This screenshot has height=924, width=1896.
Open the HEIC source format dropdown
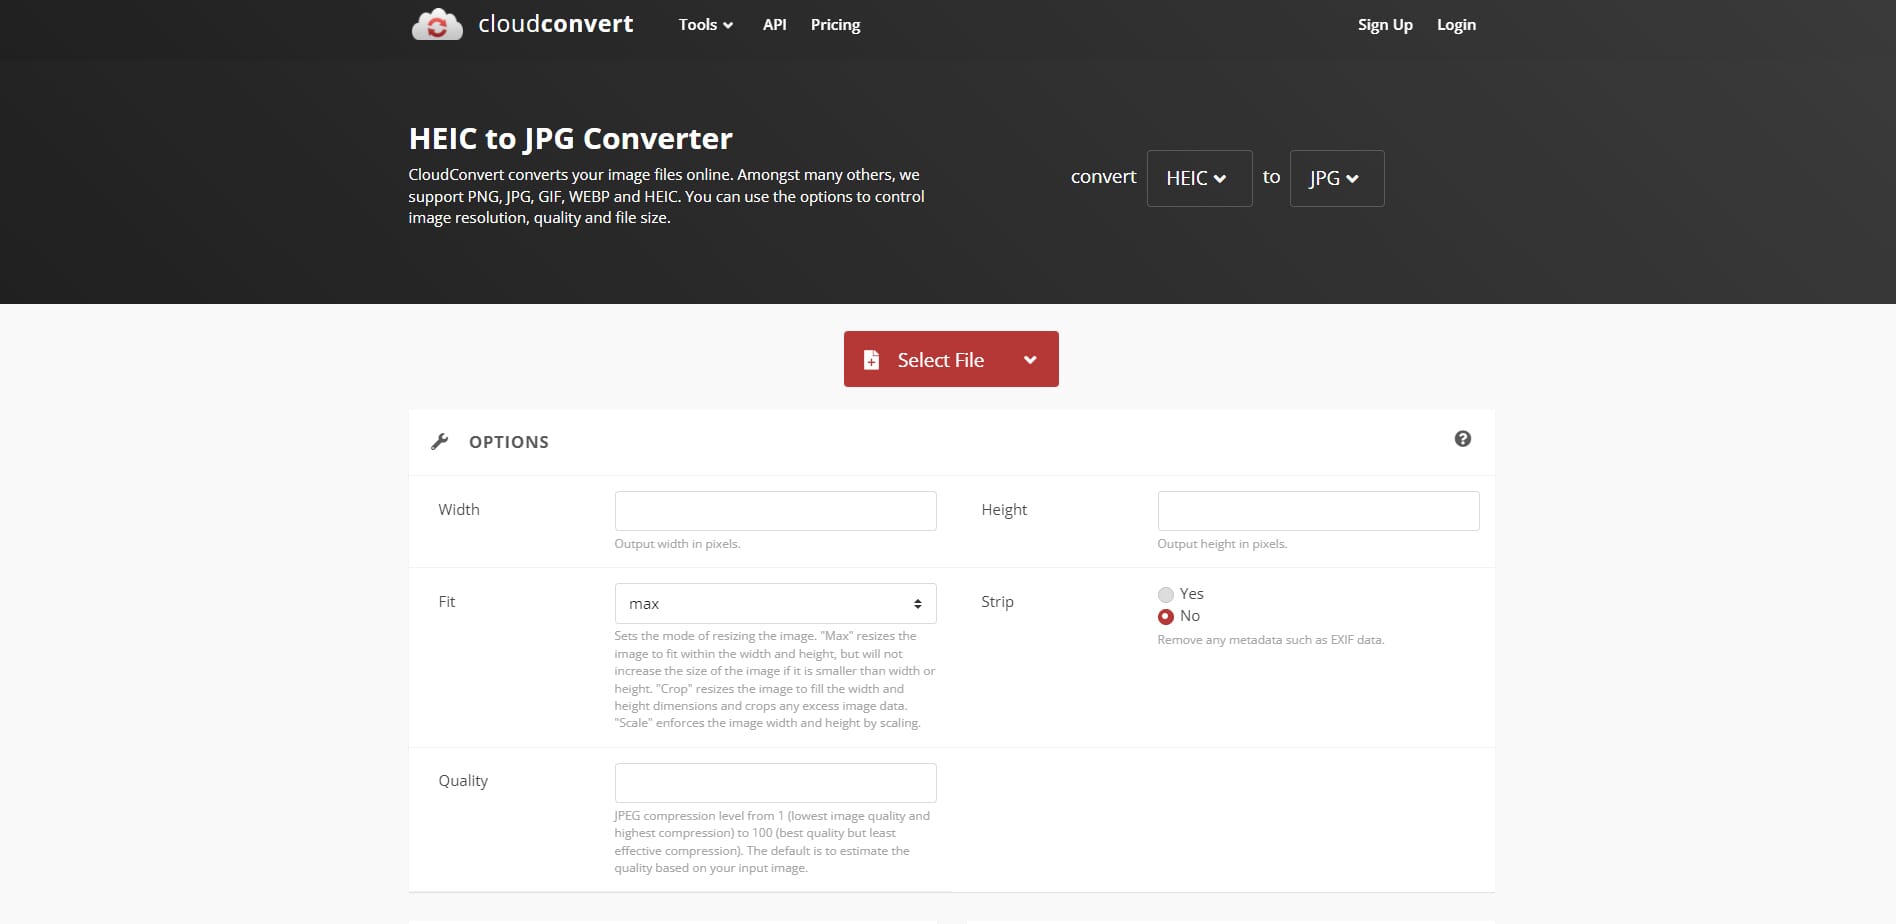[1199, 178]
